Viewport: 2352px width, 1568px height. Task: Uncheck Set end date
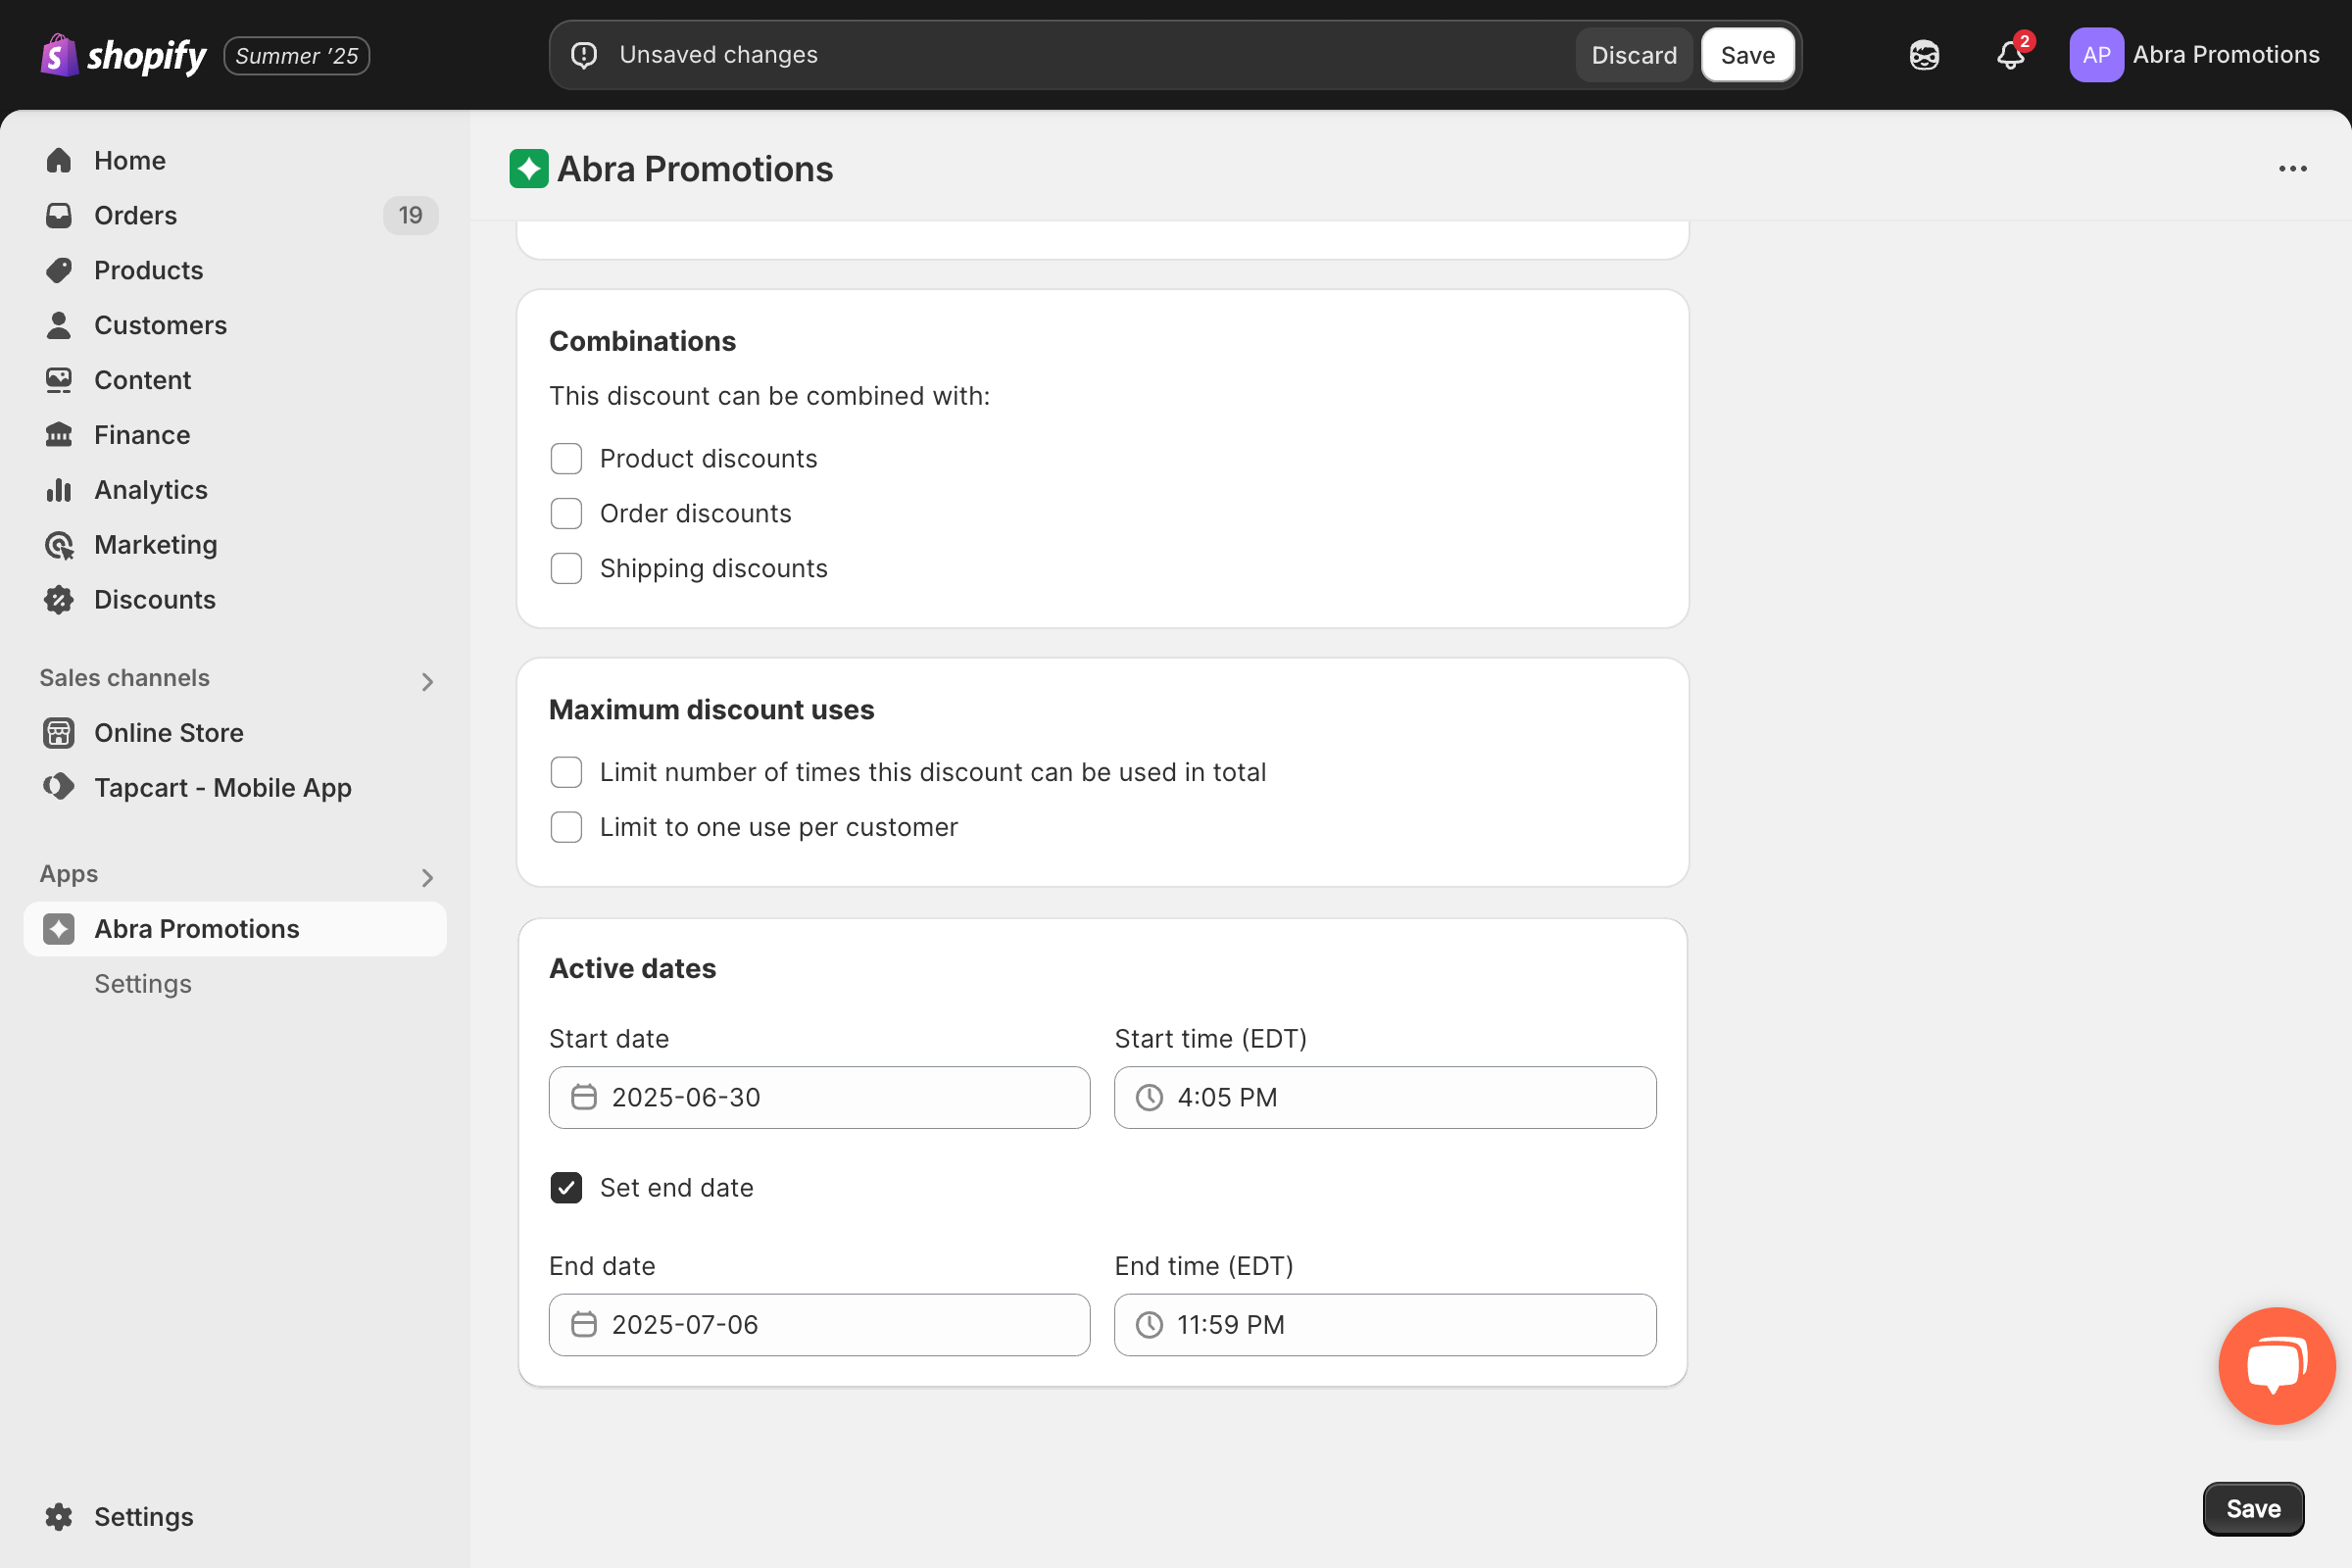(566, 1188)
